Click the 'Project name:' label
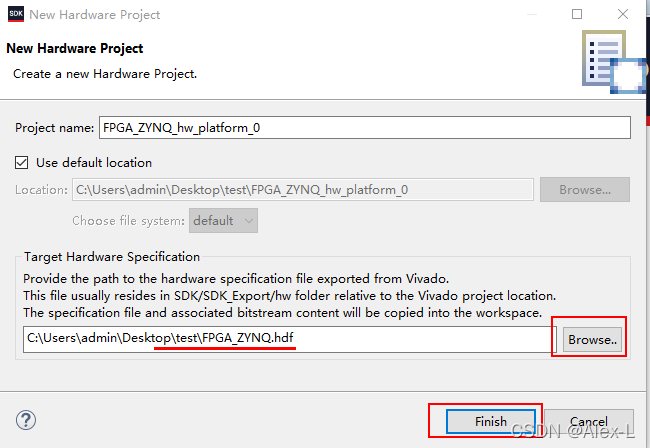This screenshot has width=650, height=448. click(55, 128)
